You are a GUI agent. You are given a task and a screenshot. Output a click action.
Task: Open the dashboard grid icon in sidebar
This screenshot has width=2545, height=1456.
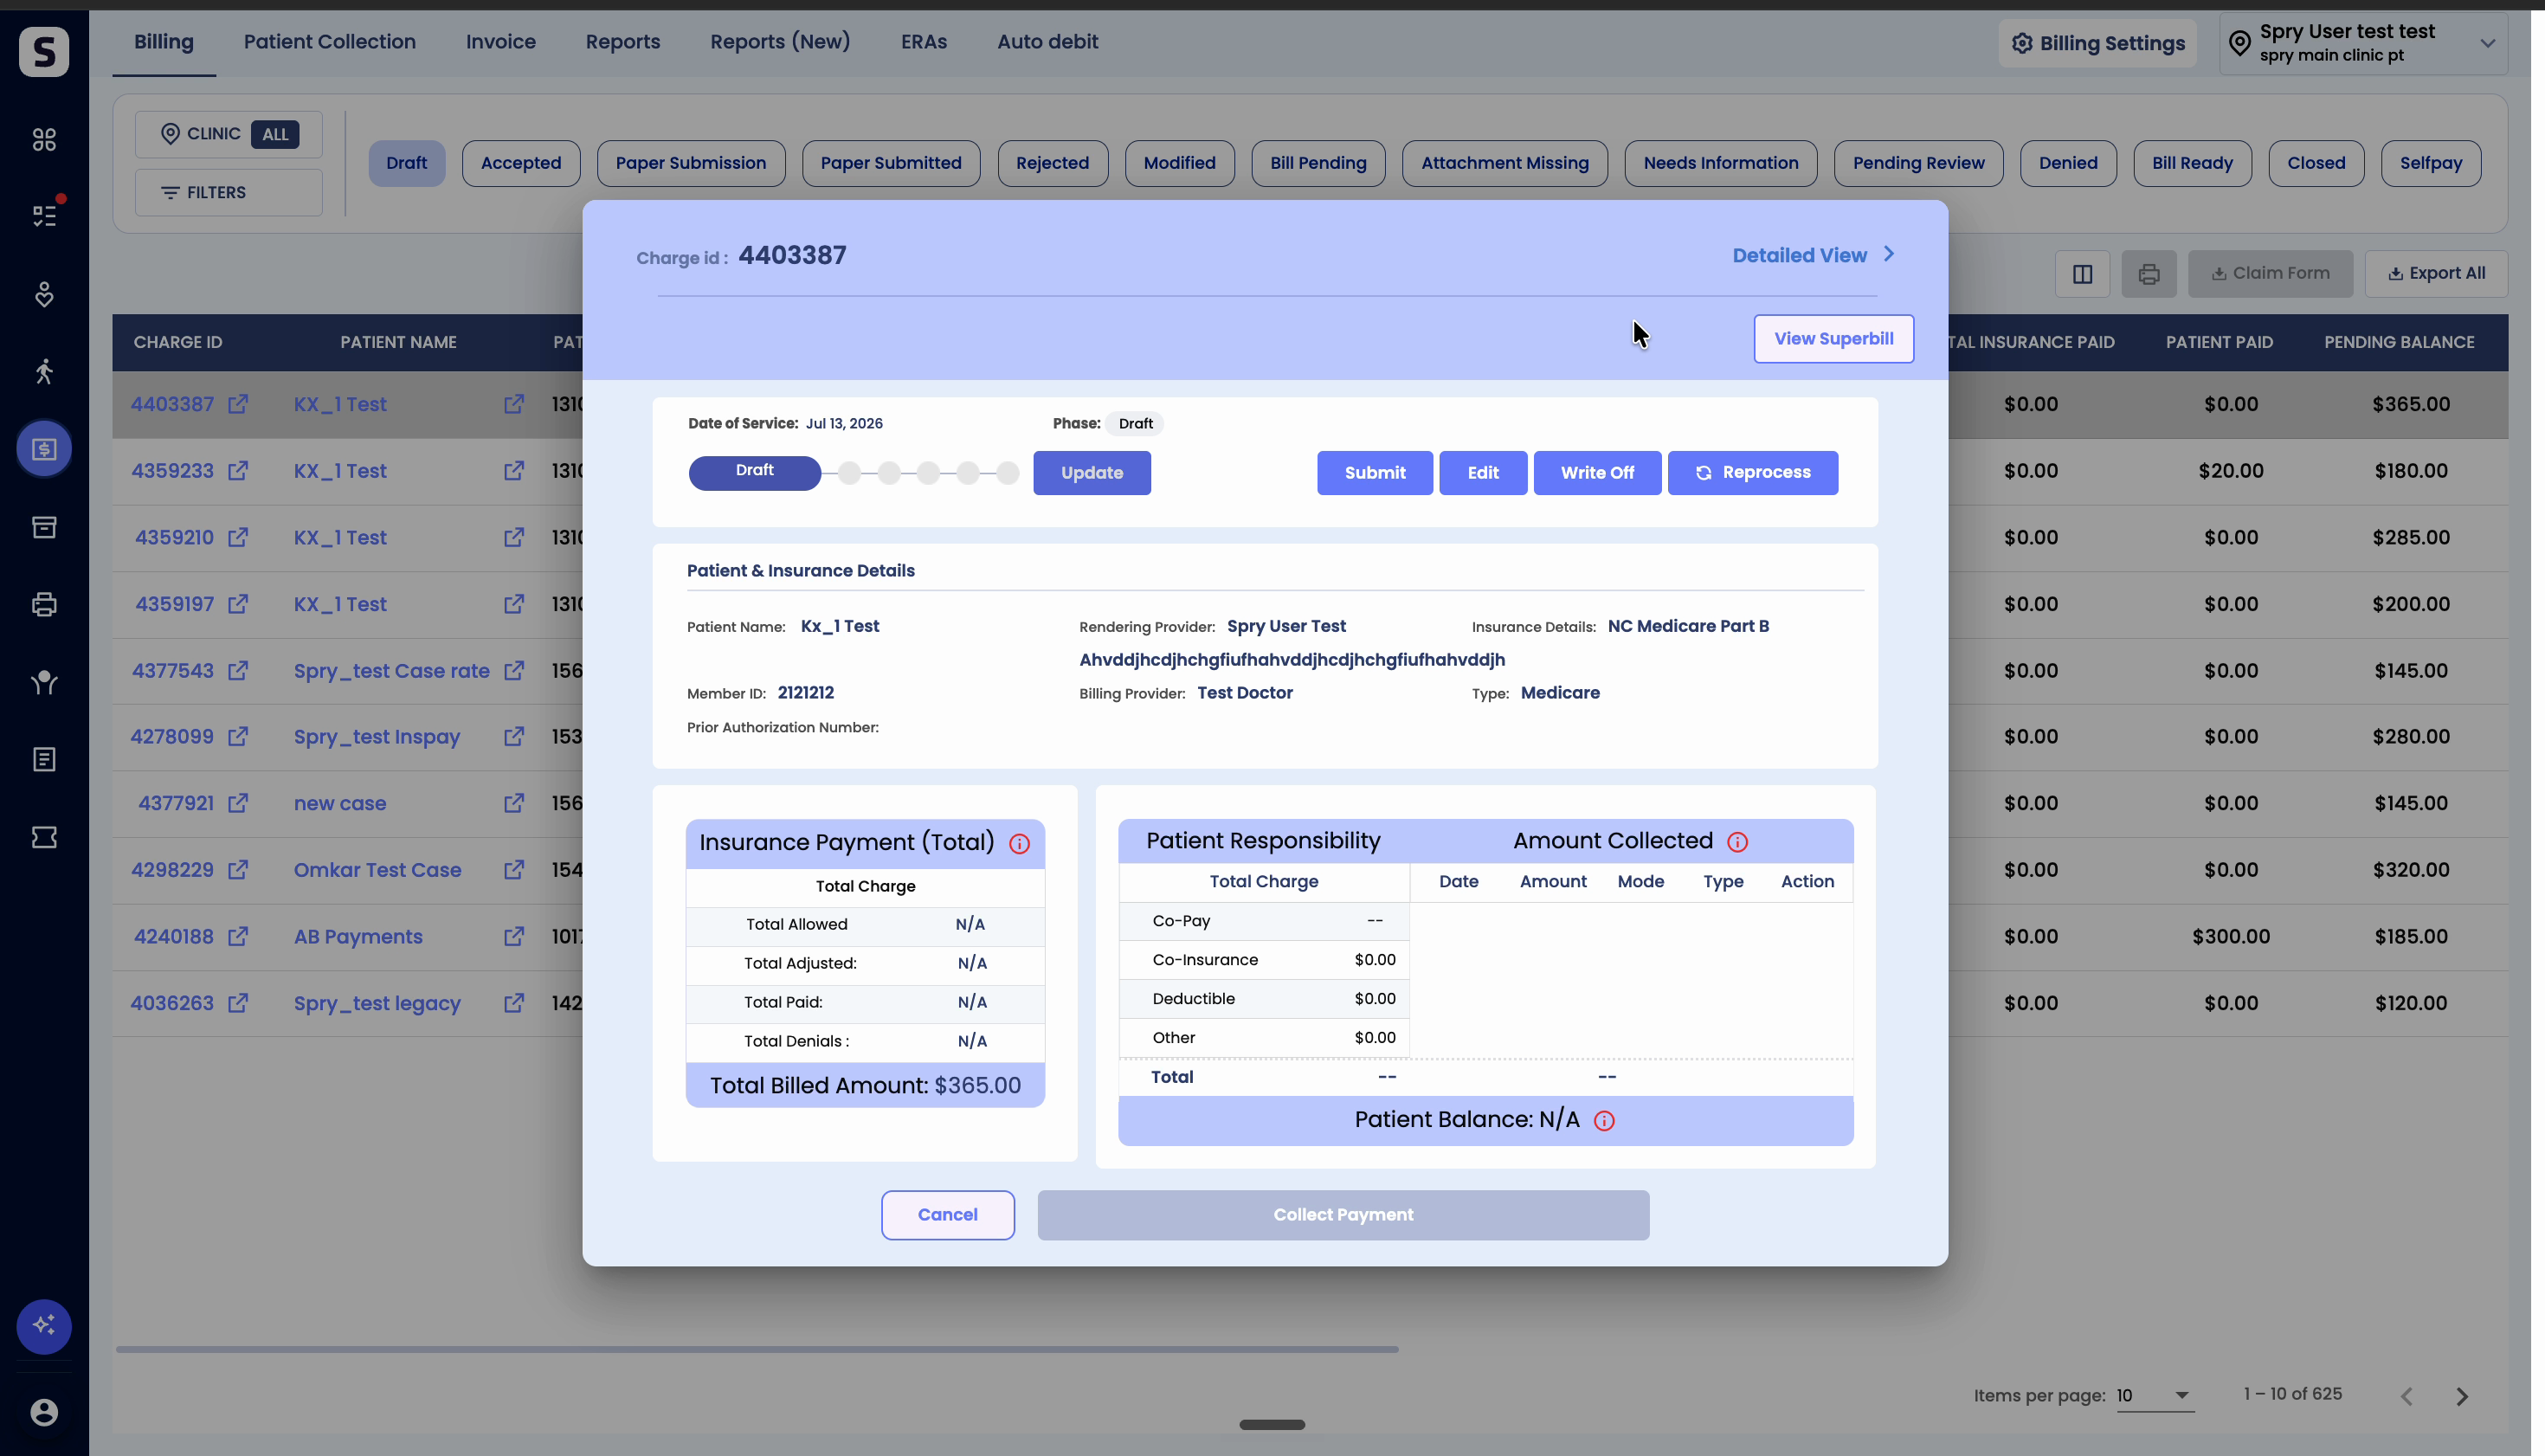[44, 139]
